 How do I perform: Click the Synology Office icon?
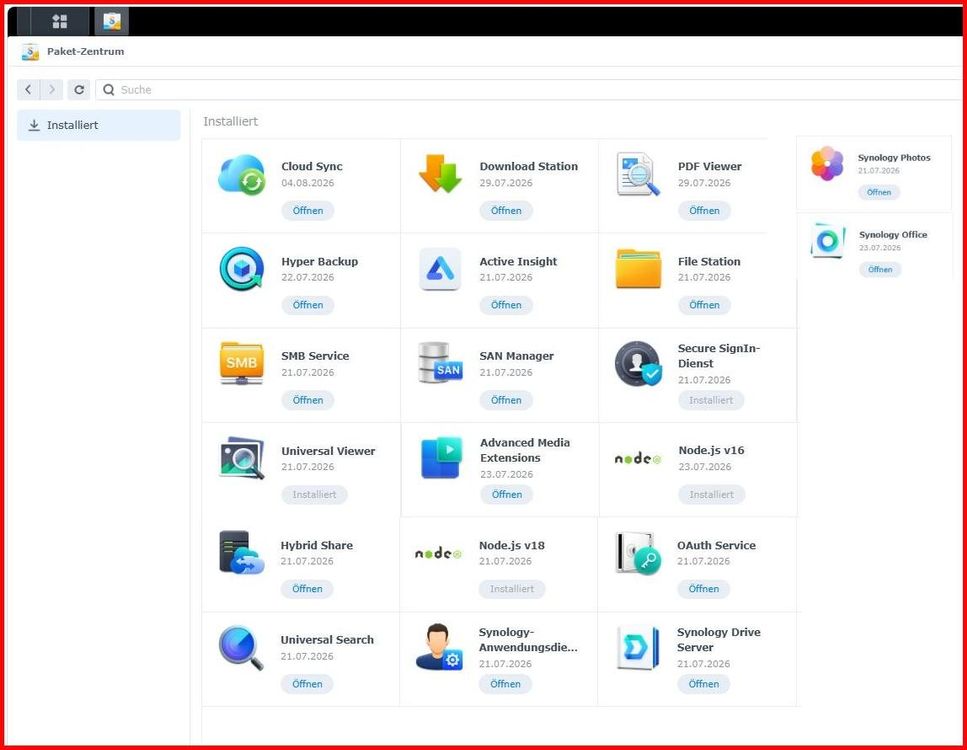[828, 241]
